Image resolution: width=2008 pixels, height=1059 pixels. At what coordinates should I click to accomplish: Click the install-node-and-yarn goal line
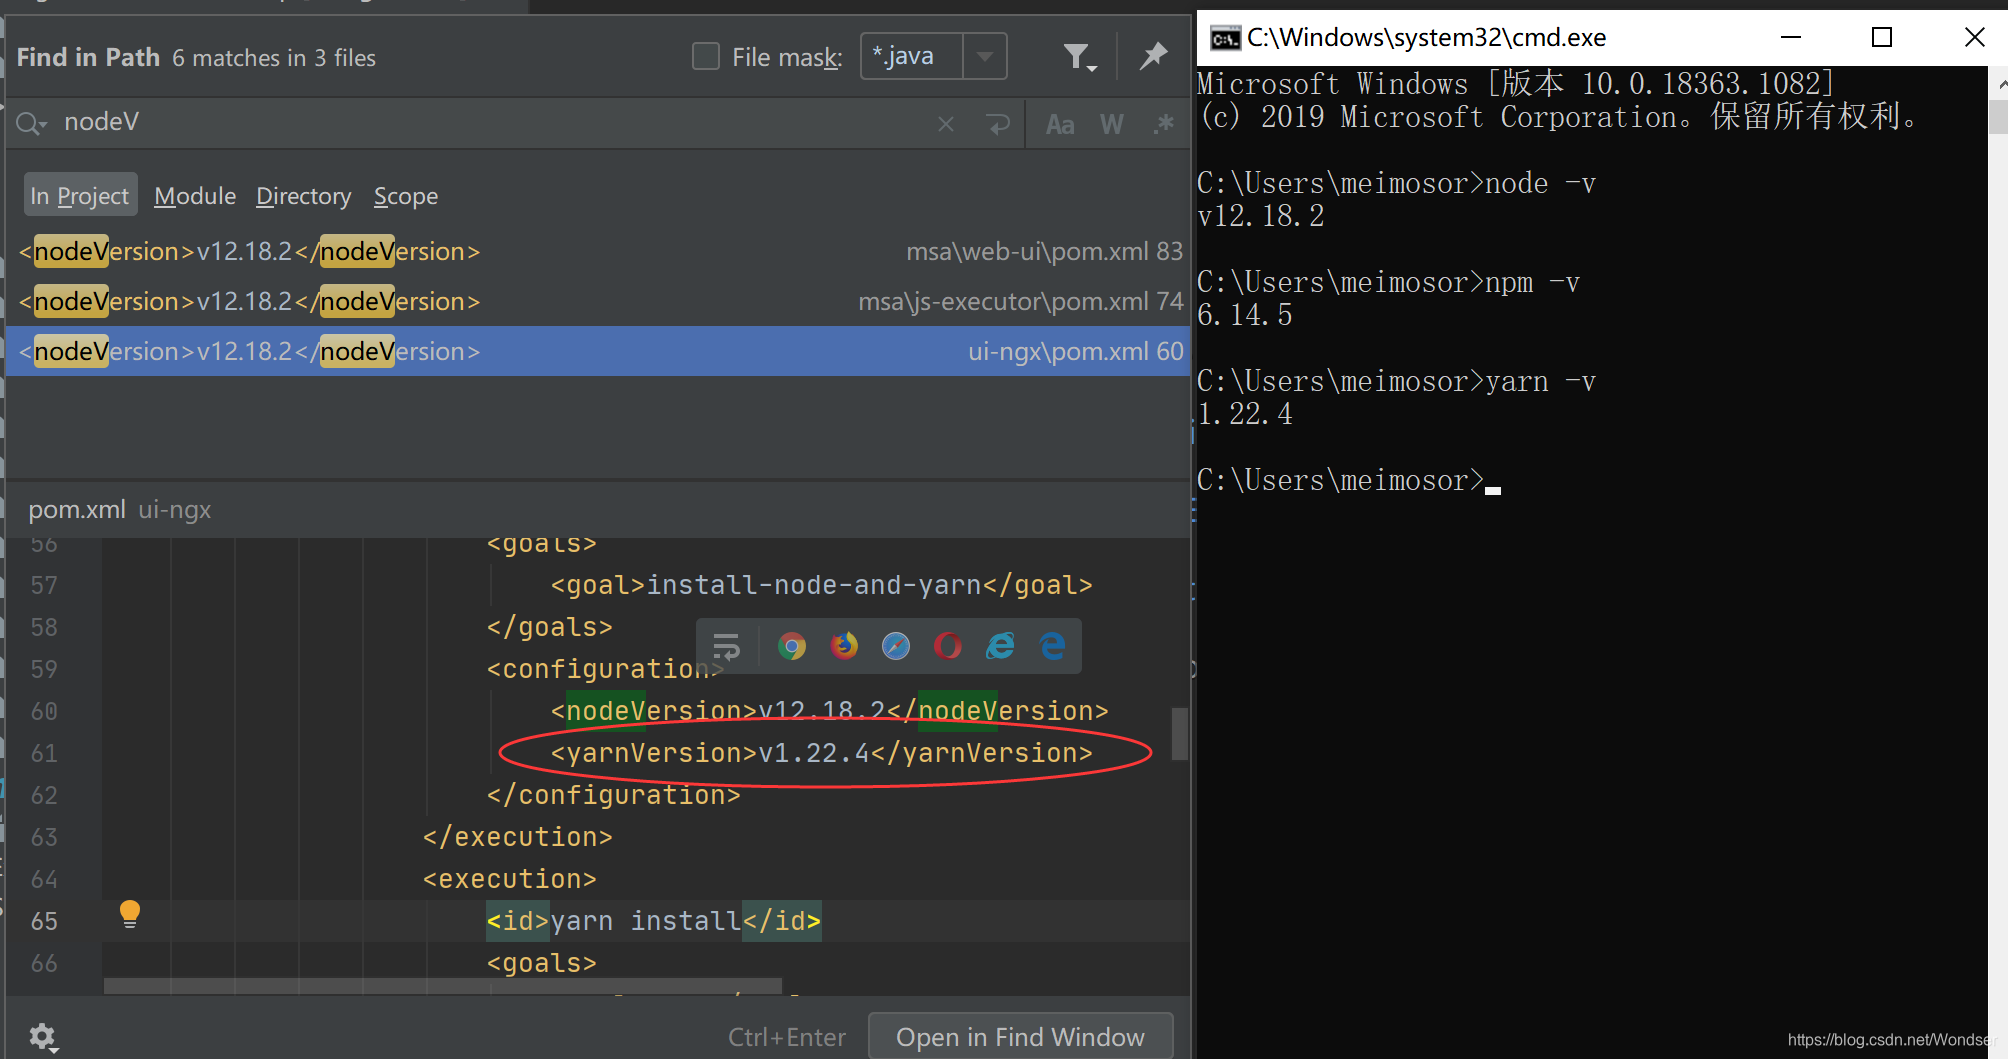[x=822, y=585]
